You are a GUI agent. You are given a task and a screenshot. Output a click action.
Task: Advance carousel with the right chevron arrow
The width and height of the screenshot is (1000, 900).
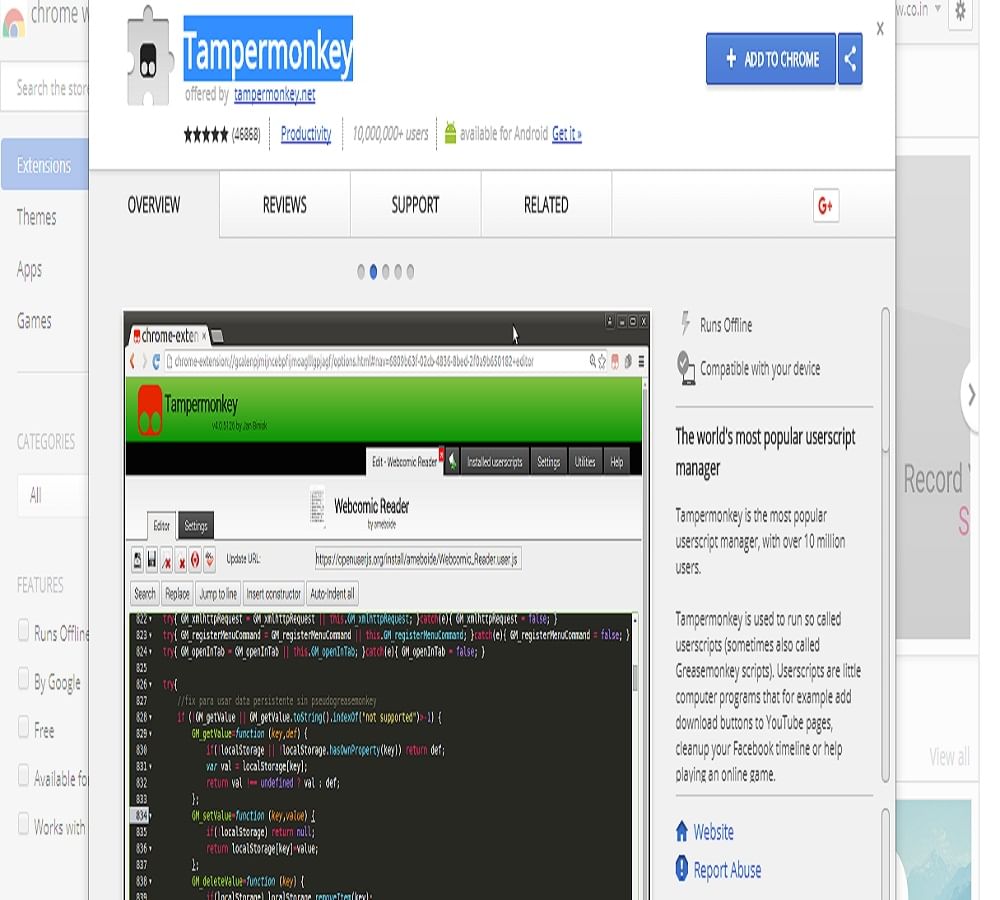pyautogui.click(x=971, y=394)
